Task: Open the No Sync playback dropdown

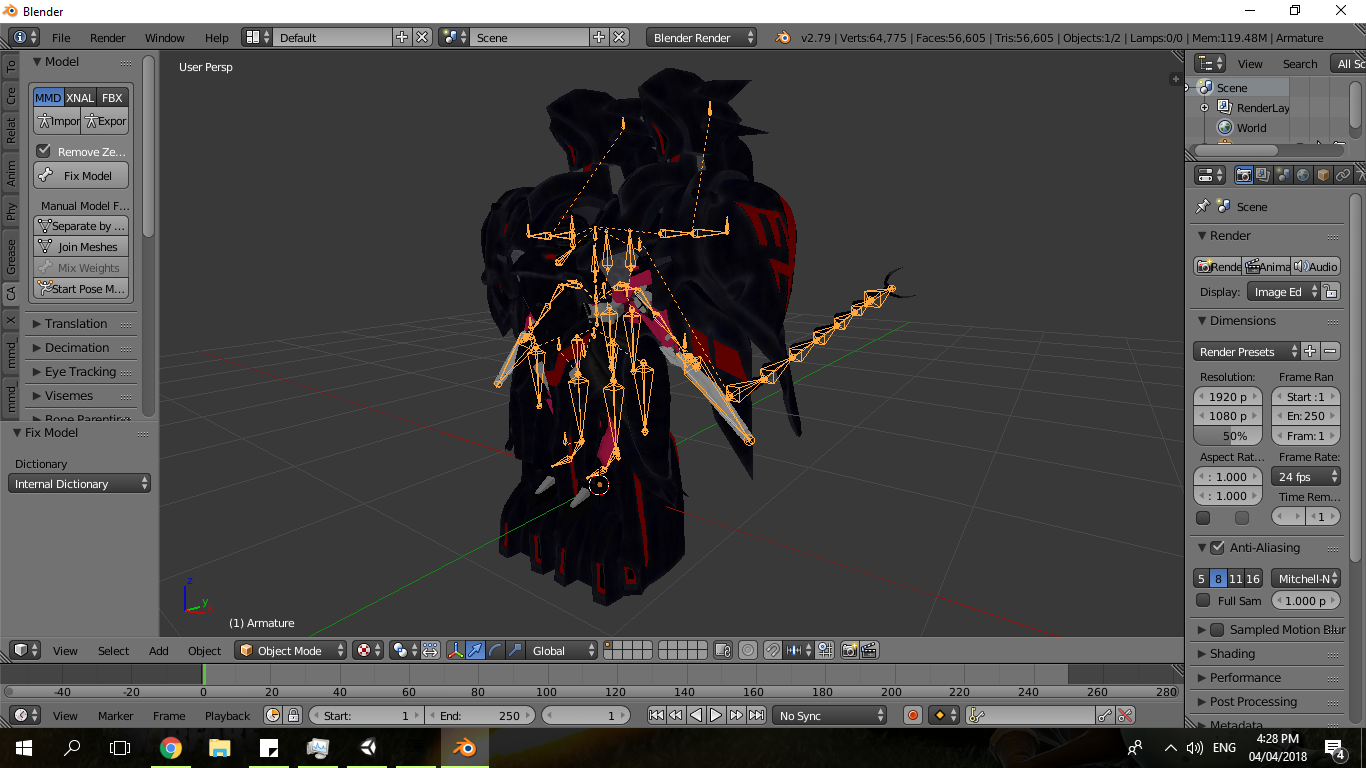Action: point(829,715)
